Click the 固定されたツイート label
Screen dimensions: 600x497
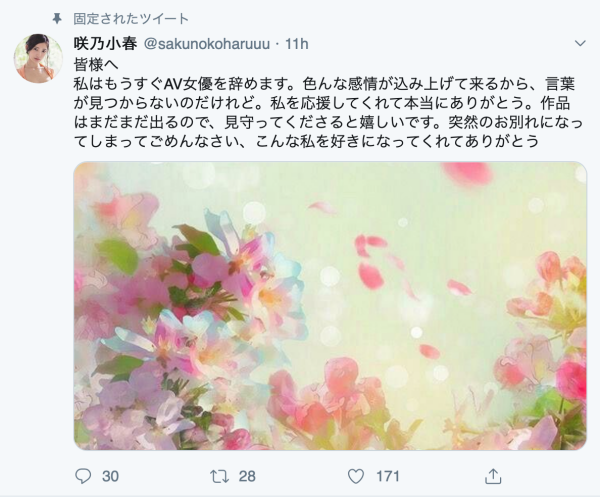pyautogui.click(x=131, y=19)
